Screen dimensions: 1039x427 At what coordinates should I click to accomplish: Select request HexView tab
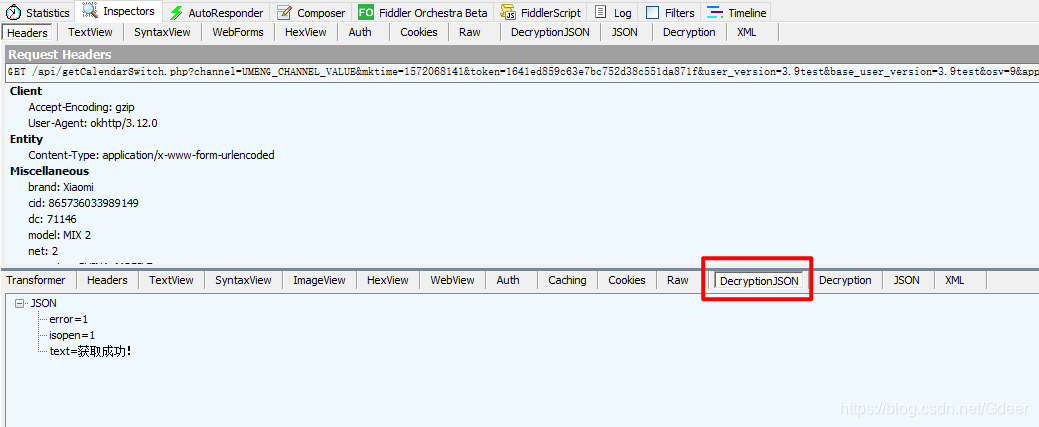pyautogui.click(x=305, y=32)
